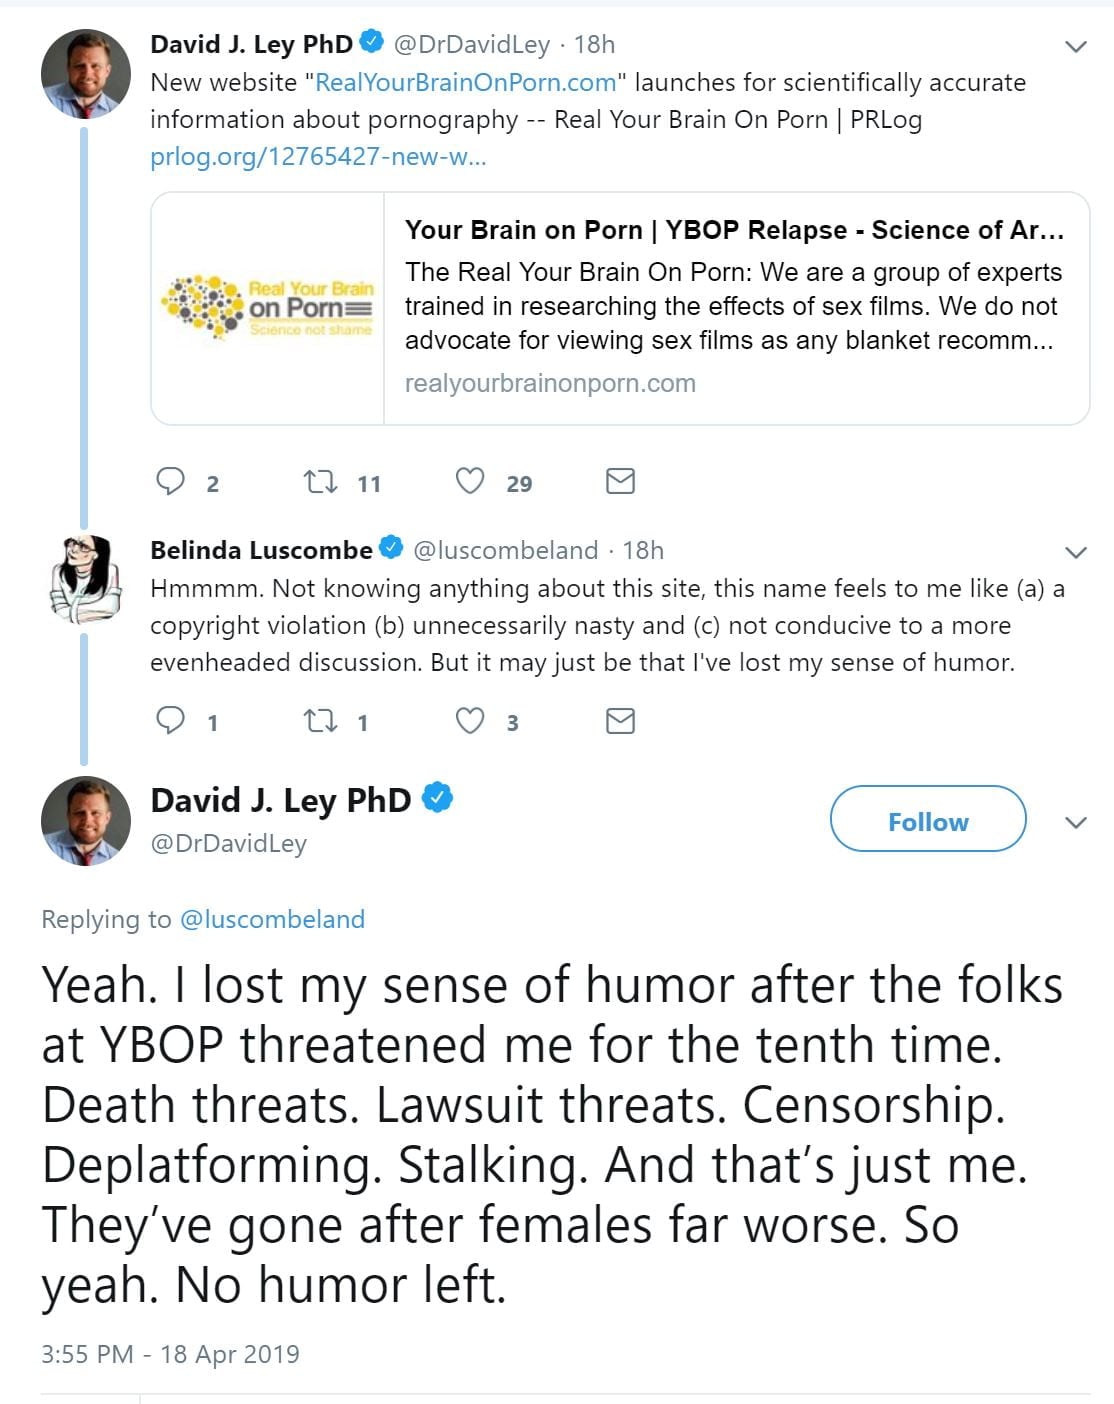This screenshot has height=1404, width=1114.
Task: Open dropdown chevron on first David Ley tweet
Action: pos(1076,46)
